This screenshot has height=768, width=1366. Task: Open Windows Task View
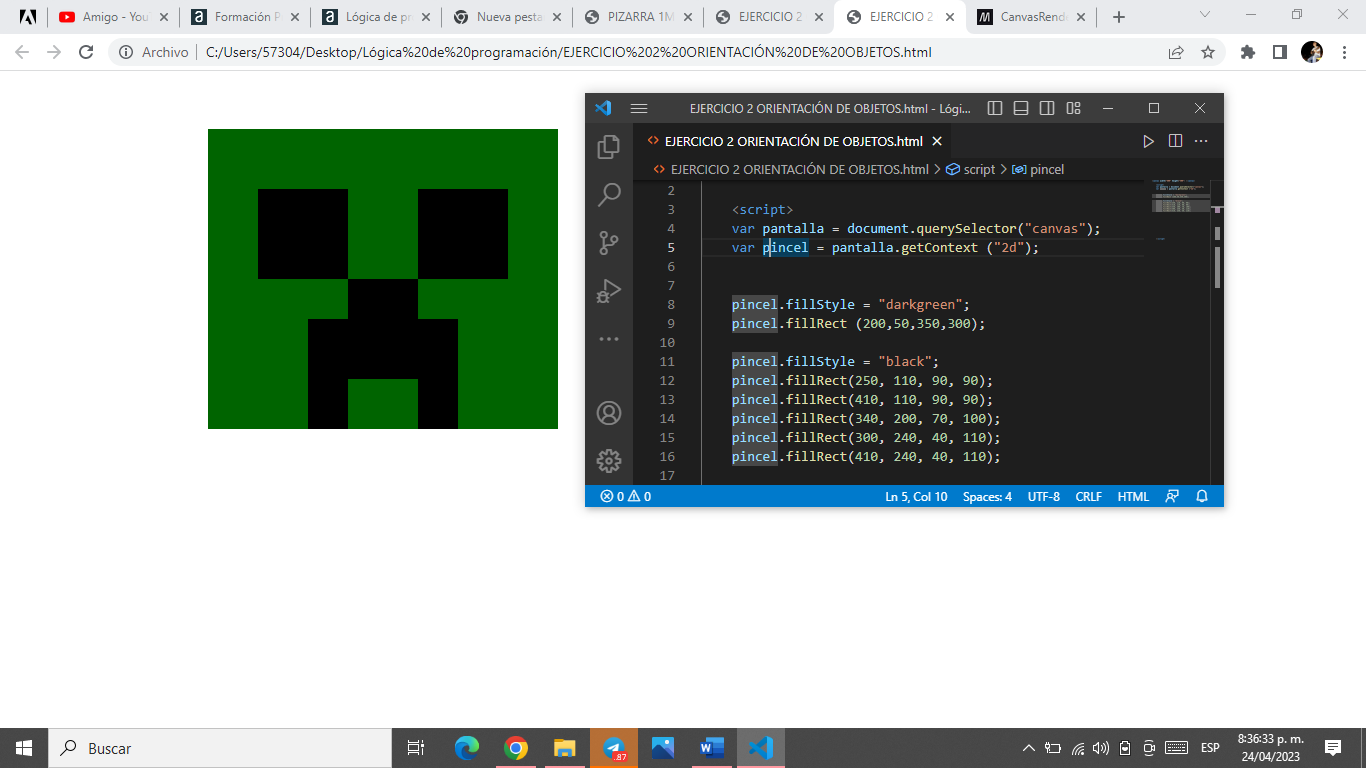tap(416, 747)
